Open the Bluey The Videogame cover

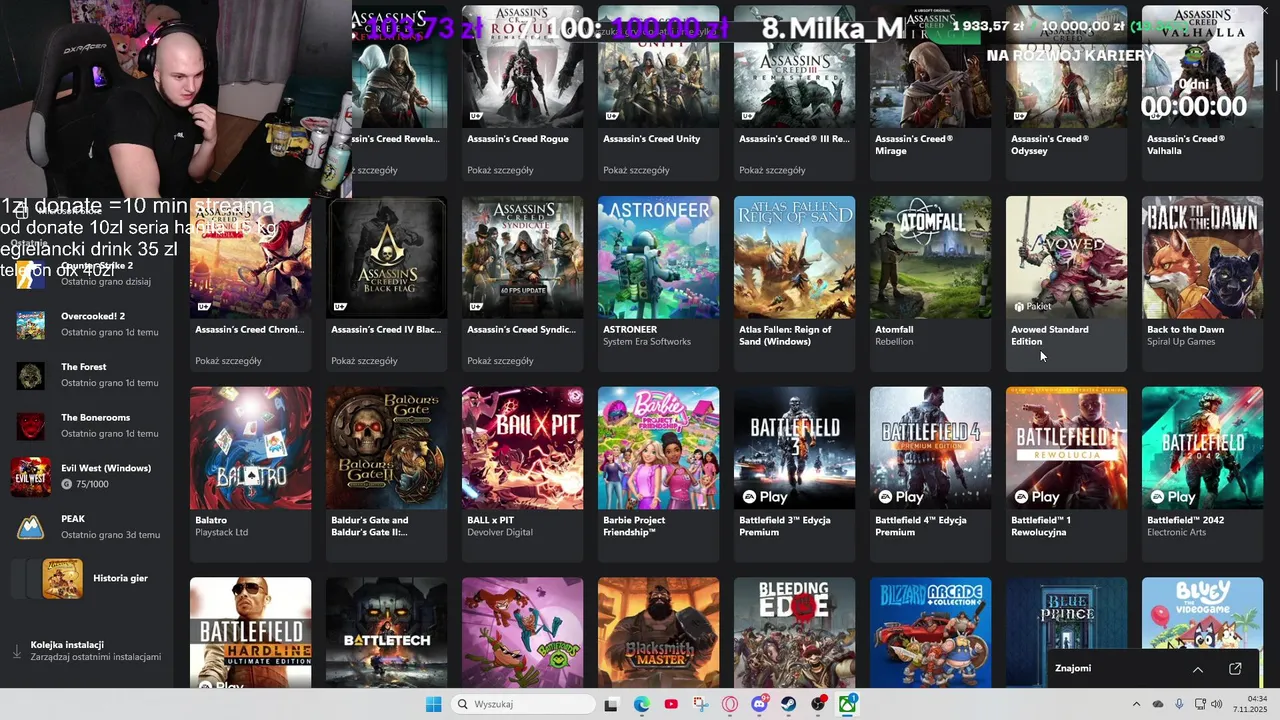click(1202, 615)
